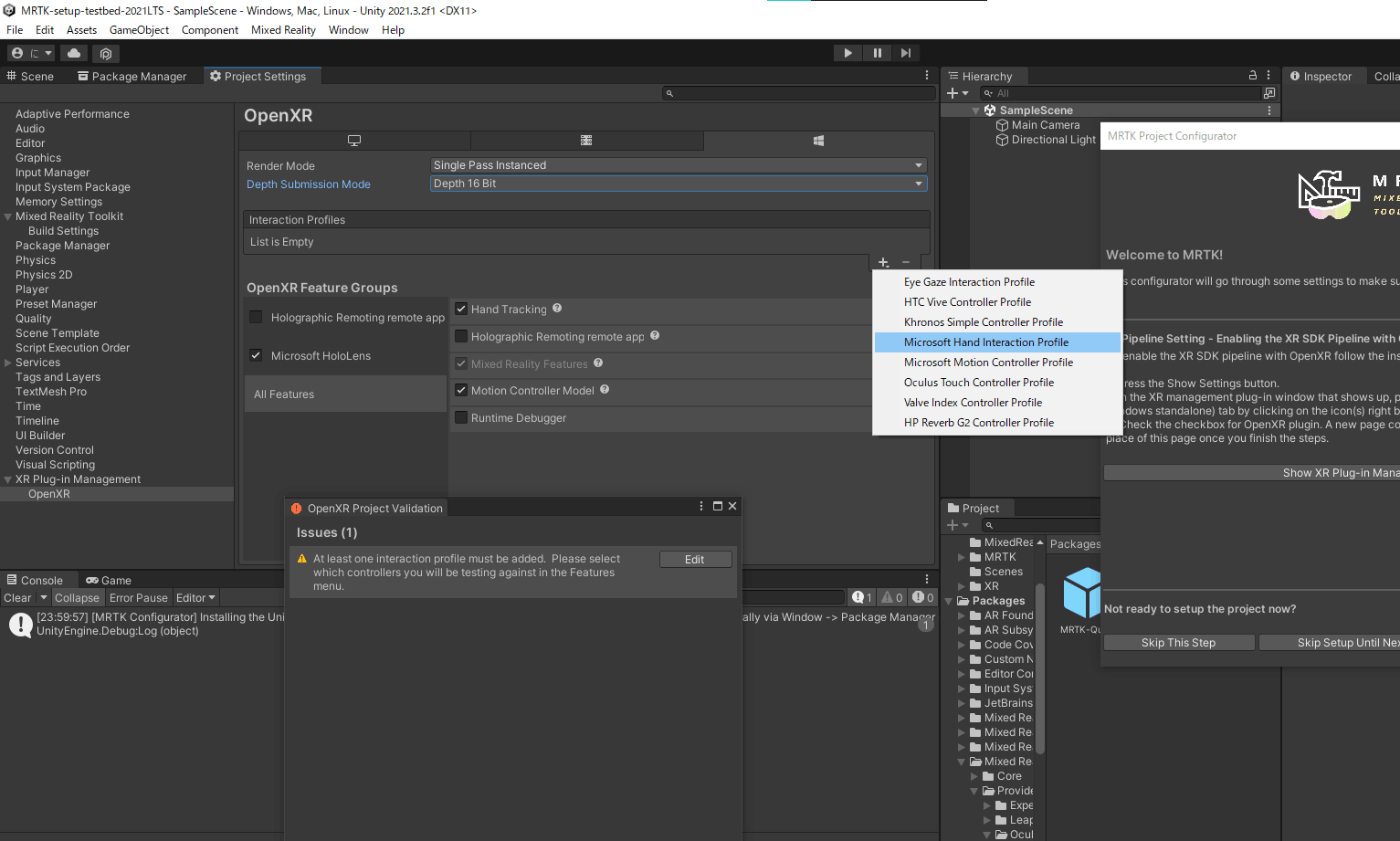Click the warning icon in Project Validation
This screenshot has width=1400, height=841.
click(302, 559)
